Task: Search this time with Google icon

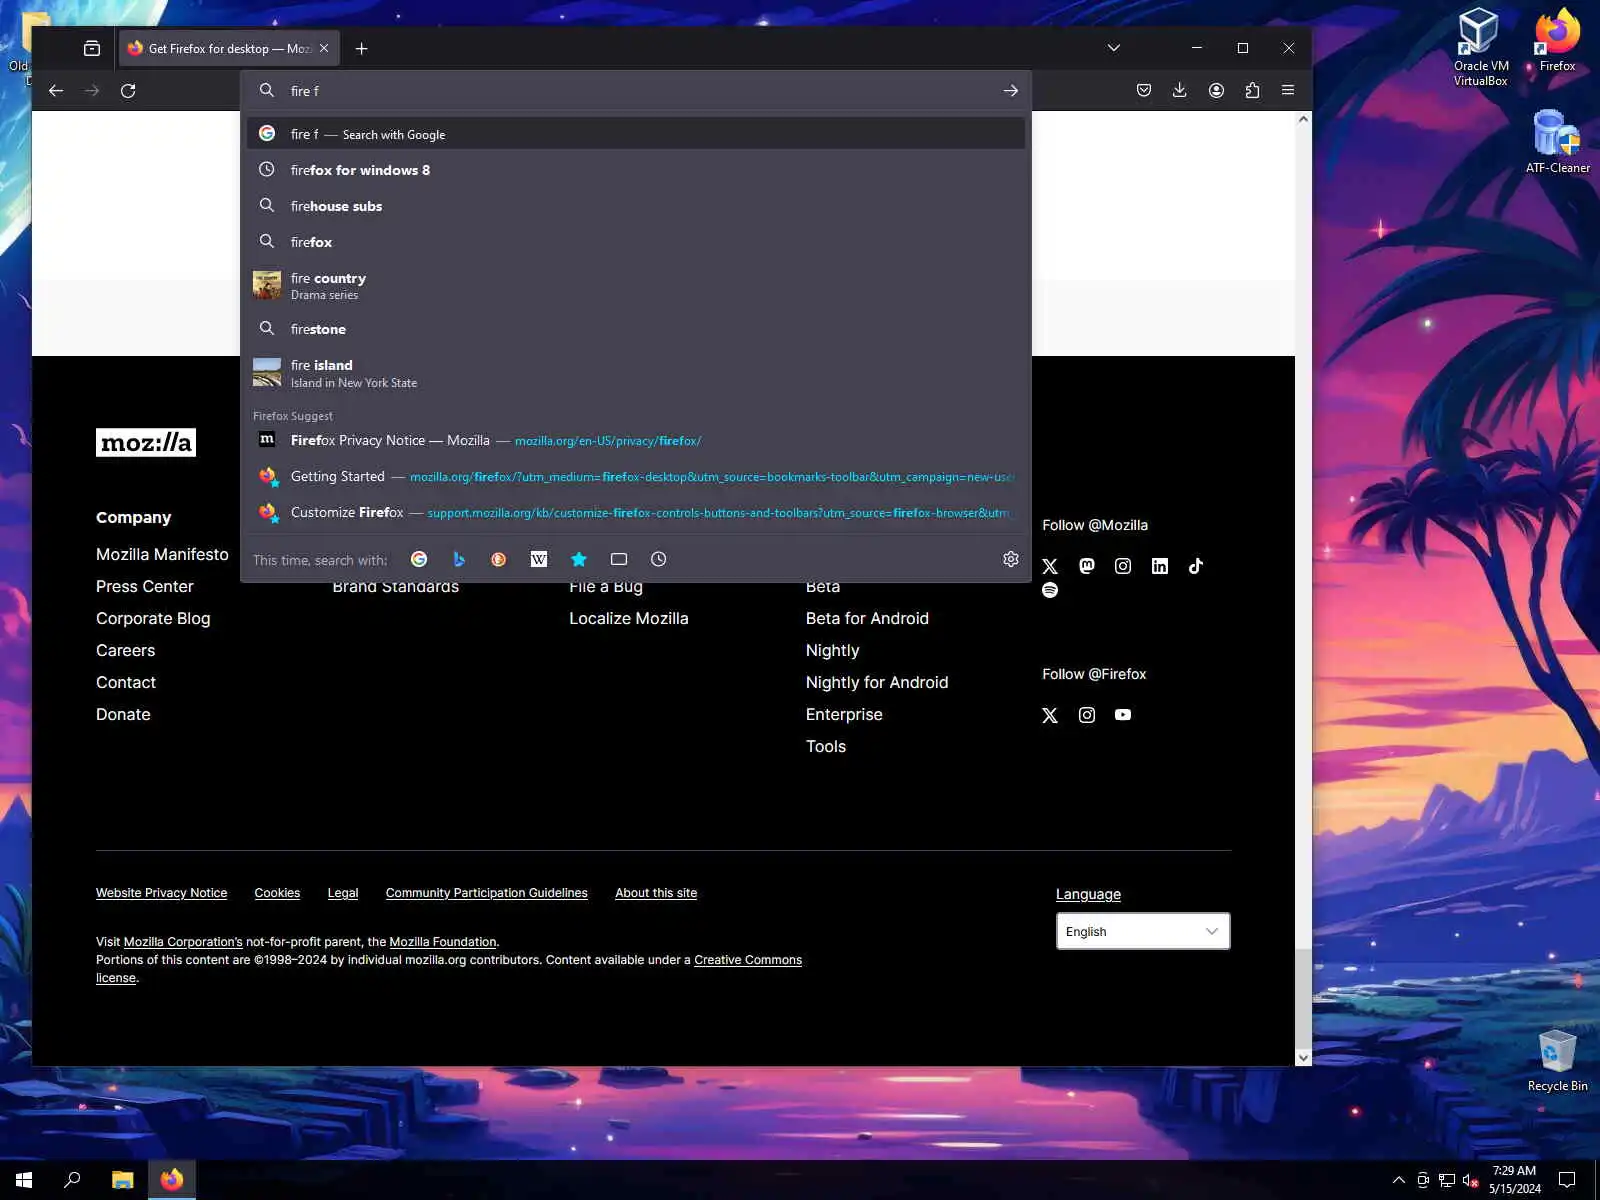Action: pos(419,560)
